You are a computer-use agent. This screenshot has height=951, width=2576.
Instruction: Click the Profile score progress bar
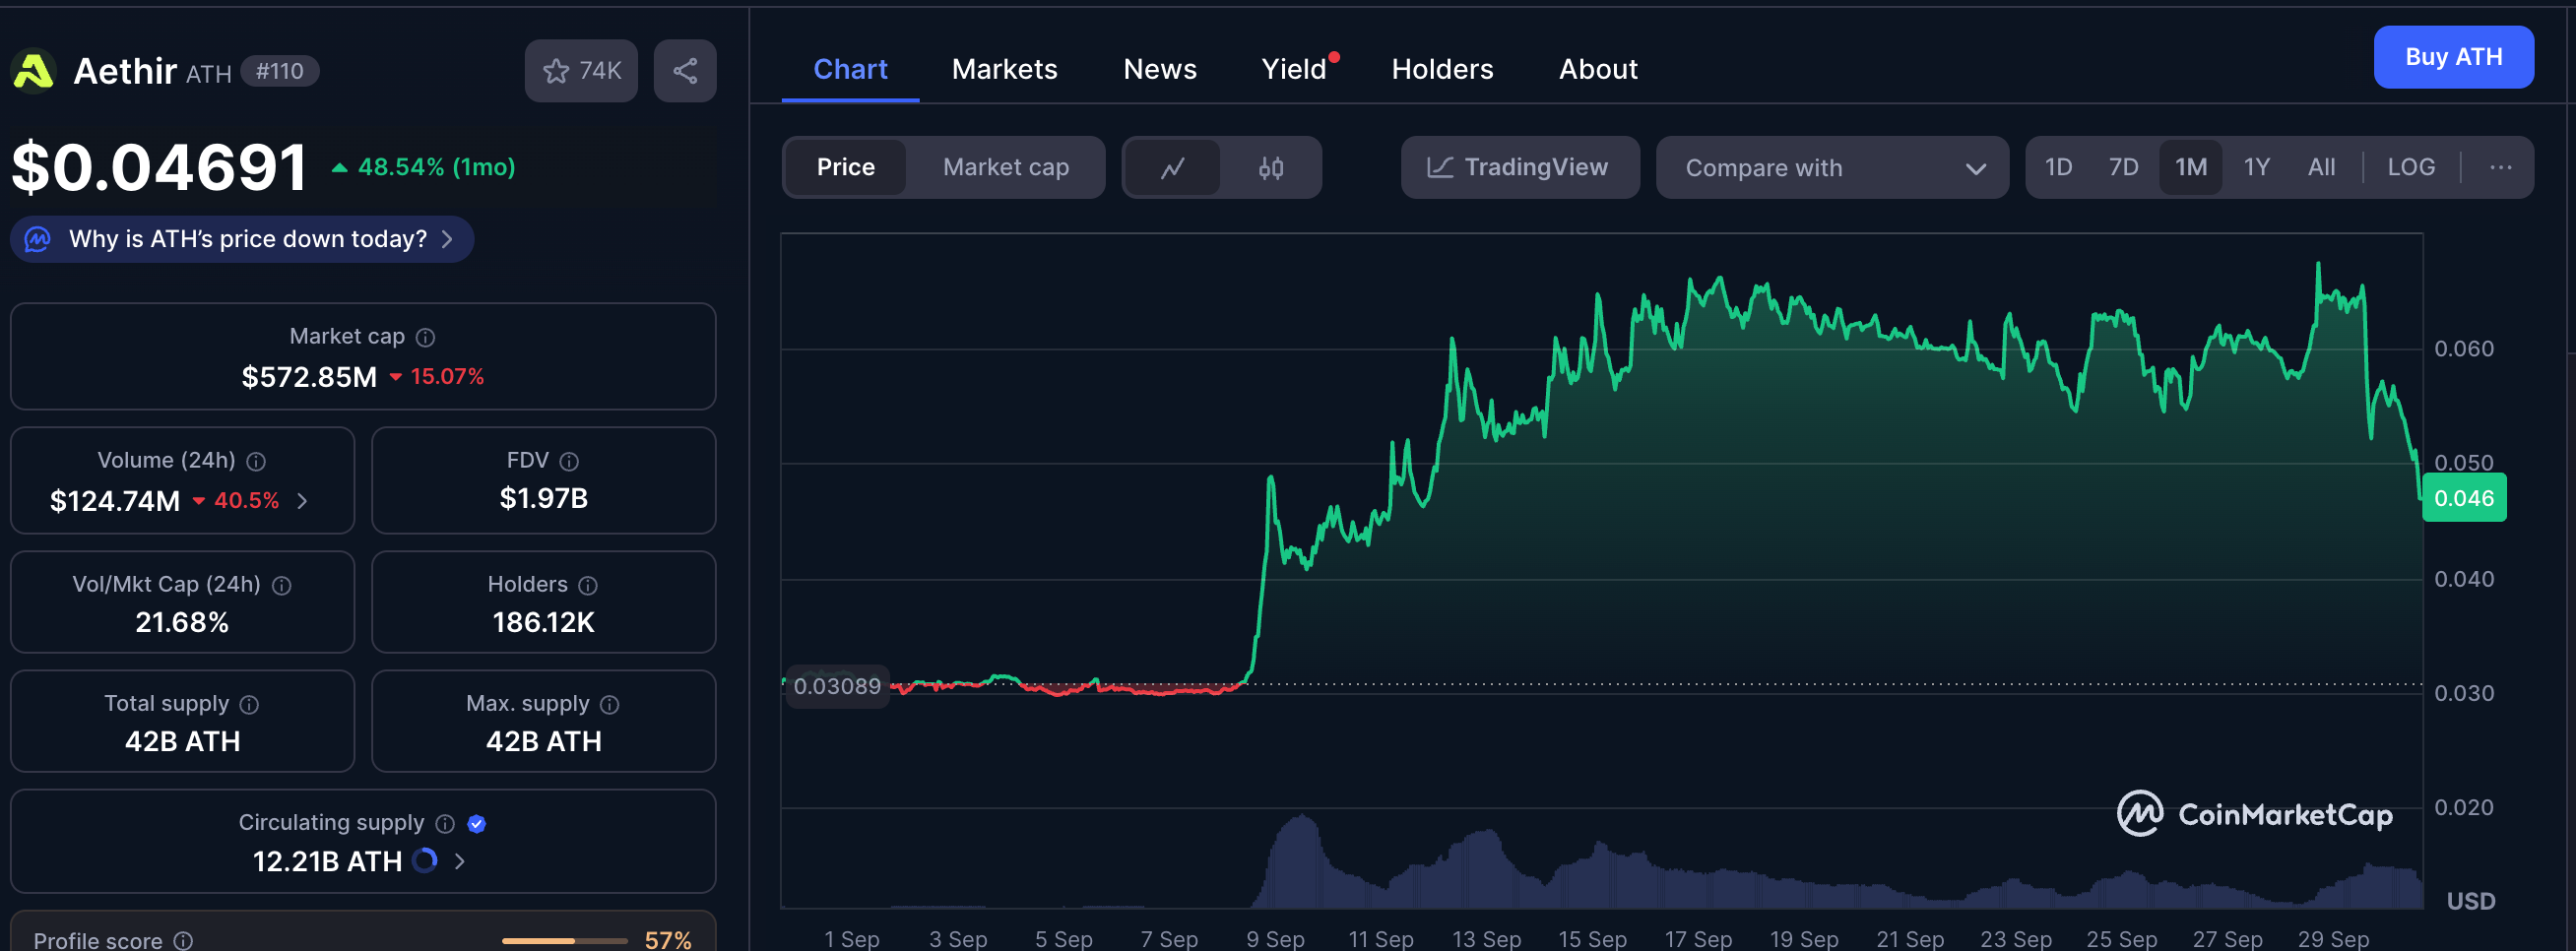tap(565, 940)
